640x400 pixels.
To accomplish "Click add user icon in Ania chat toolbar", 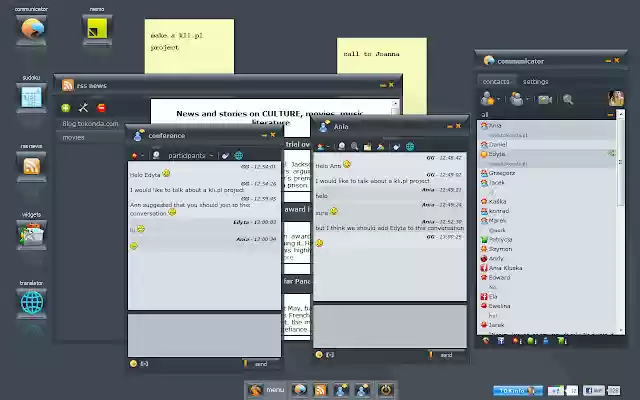I will tap(380, 147).
